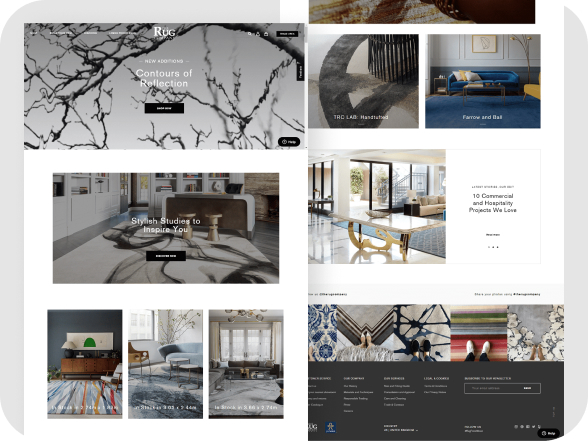The width and height of the screenshot is (588, 441).
Task: Expand the United Kingdom country selector
Action: pos(400,430)
